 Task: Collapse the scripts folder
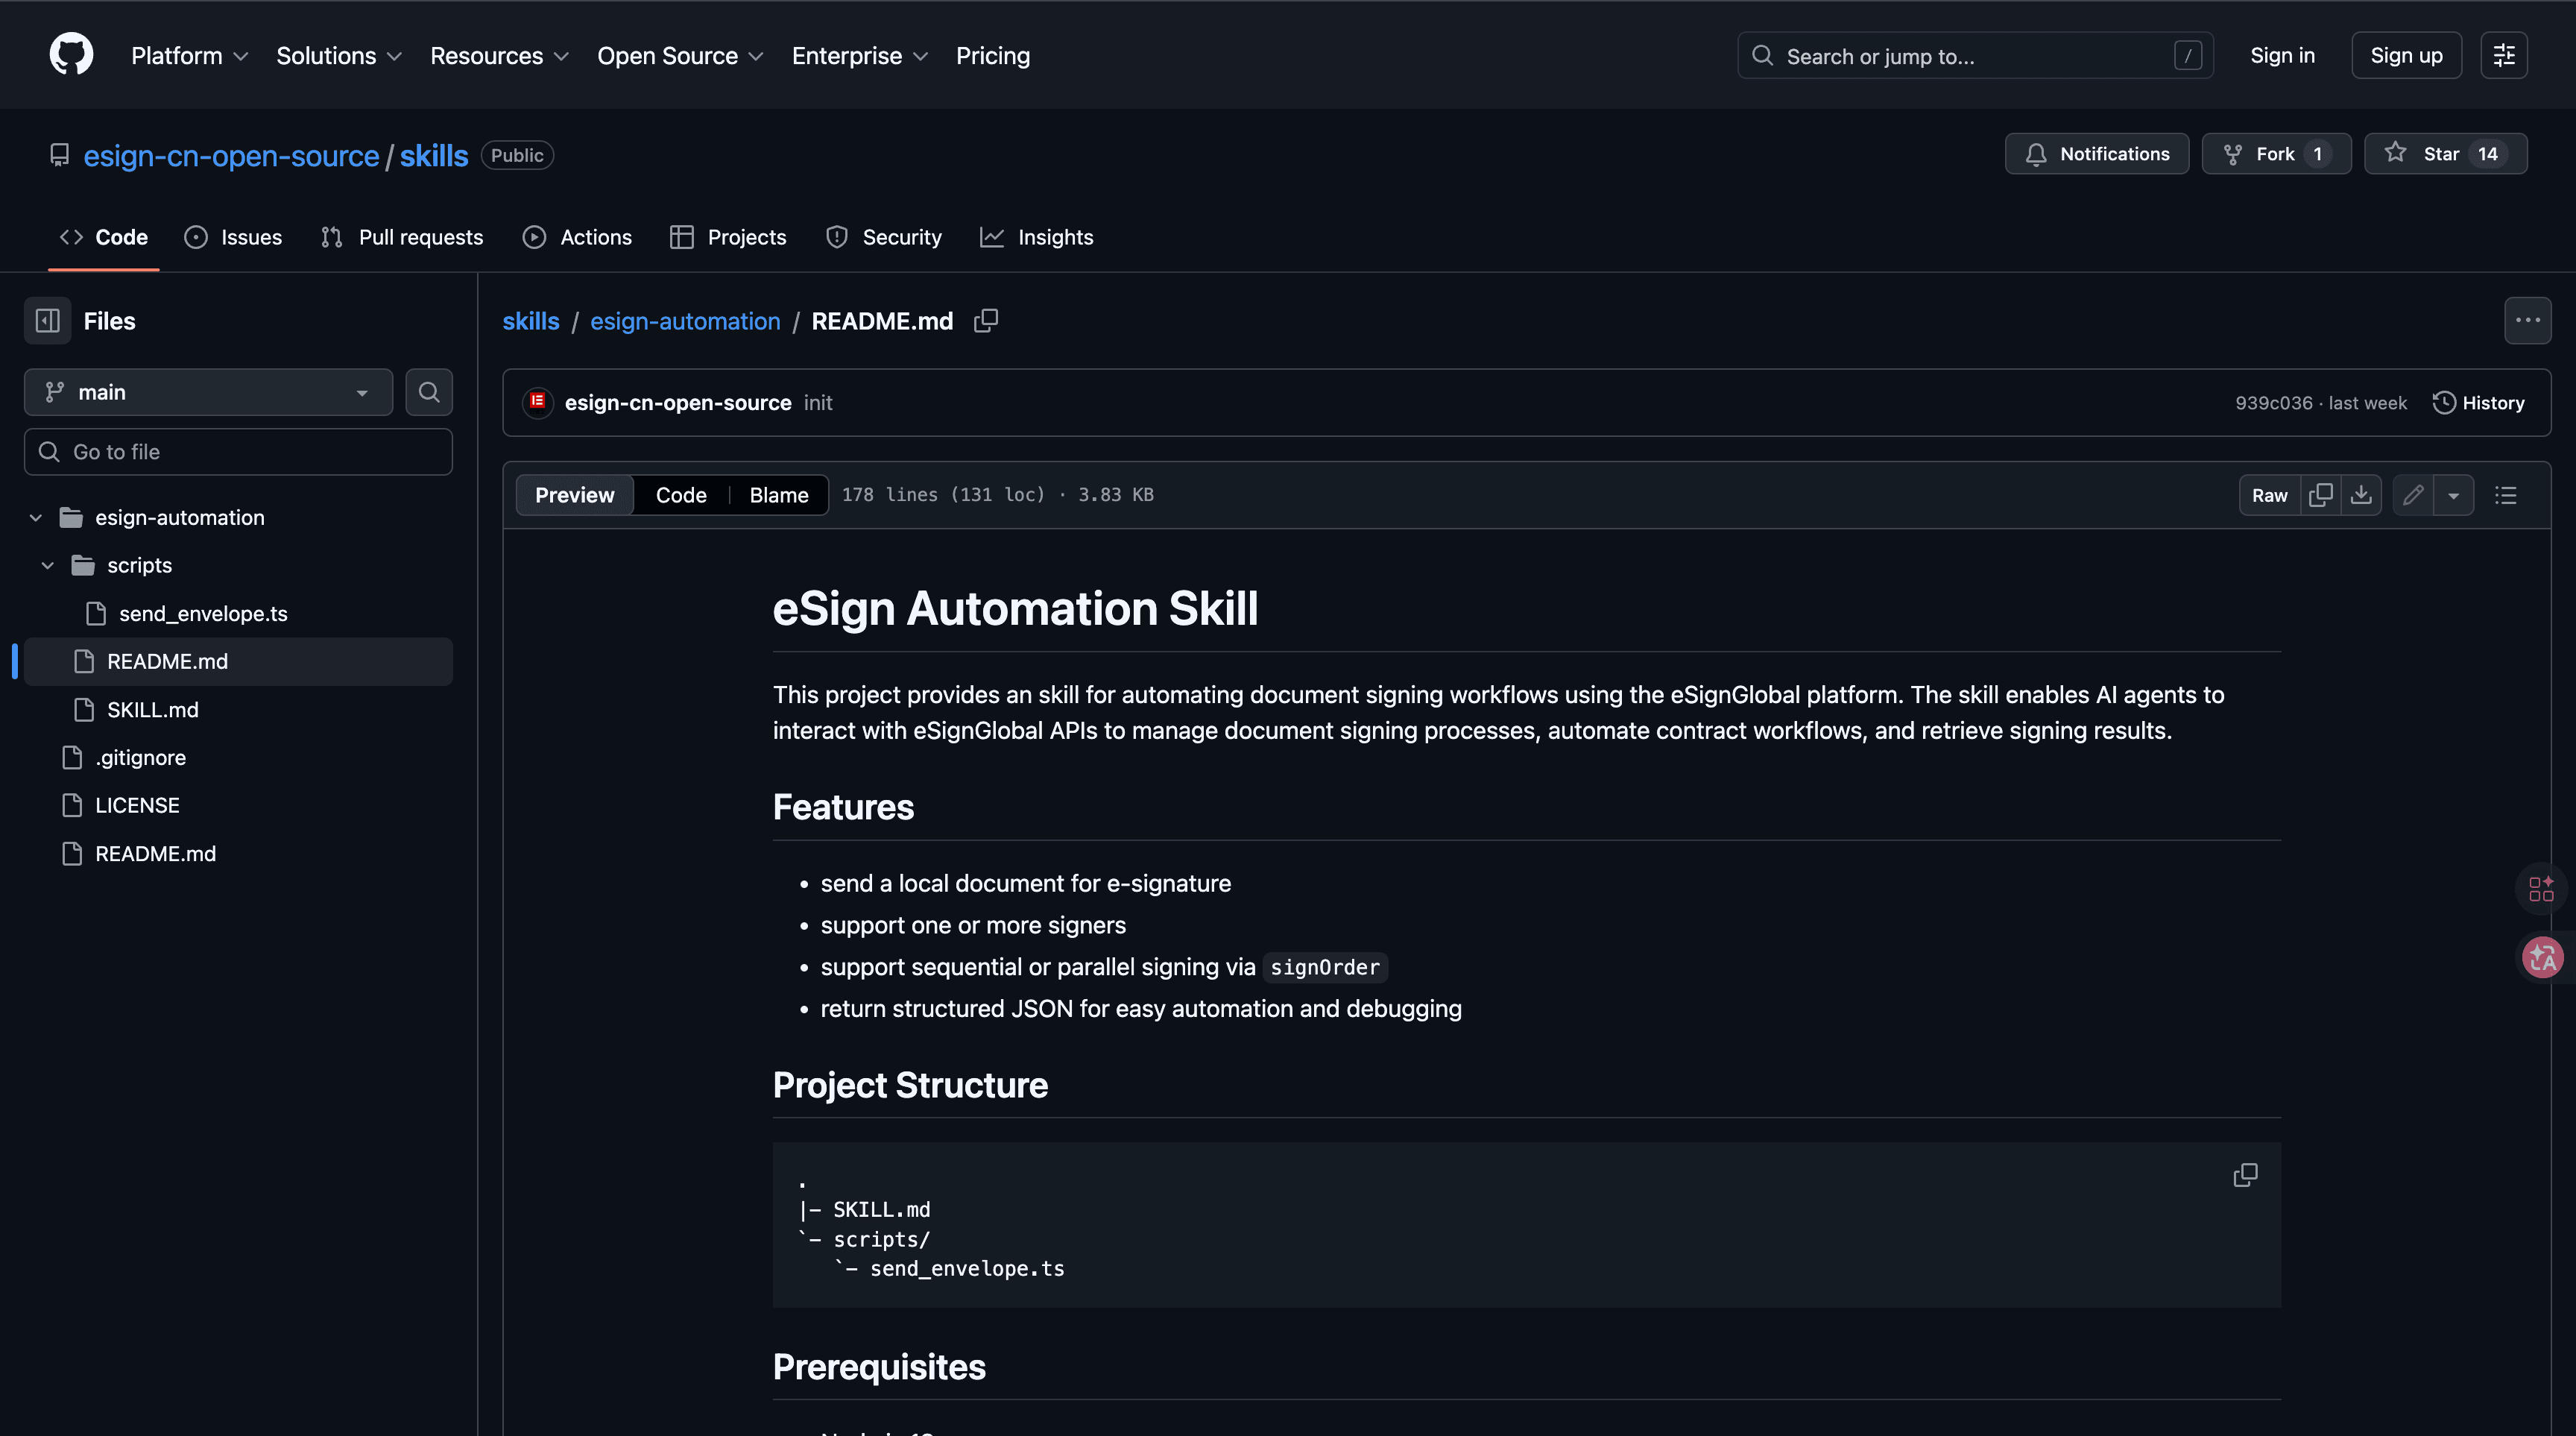coord(47,565)
